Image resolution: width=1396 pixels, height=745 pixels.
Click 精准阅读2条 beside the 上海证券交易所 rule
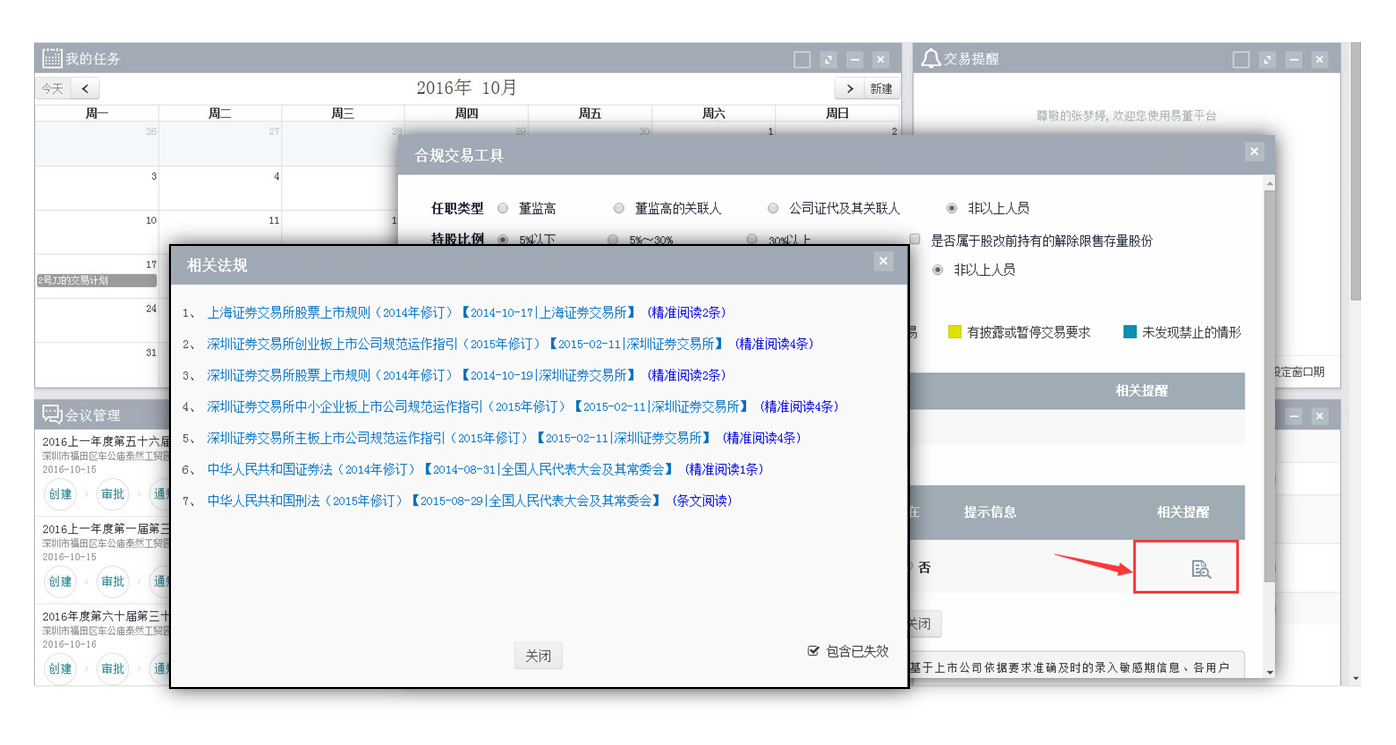(x=685, y=312)
